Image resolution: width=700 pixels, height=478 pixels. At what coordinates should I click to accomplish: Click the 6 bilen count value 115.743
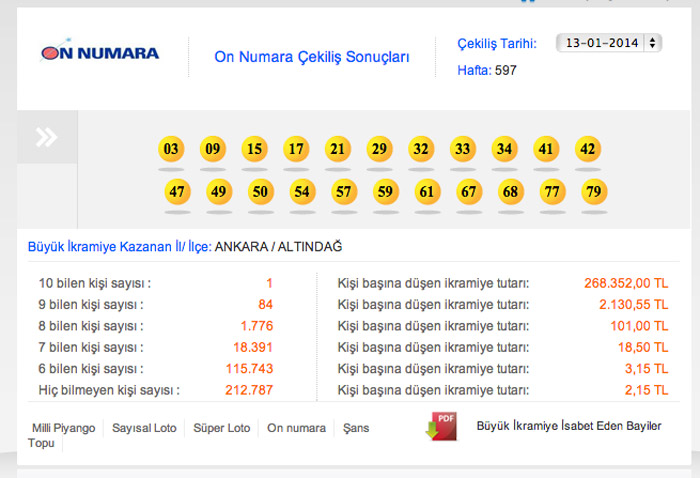coord(249,369)
